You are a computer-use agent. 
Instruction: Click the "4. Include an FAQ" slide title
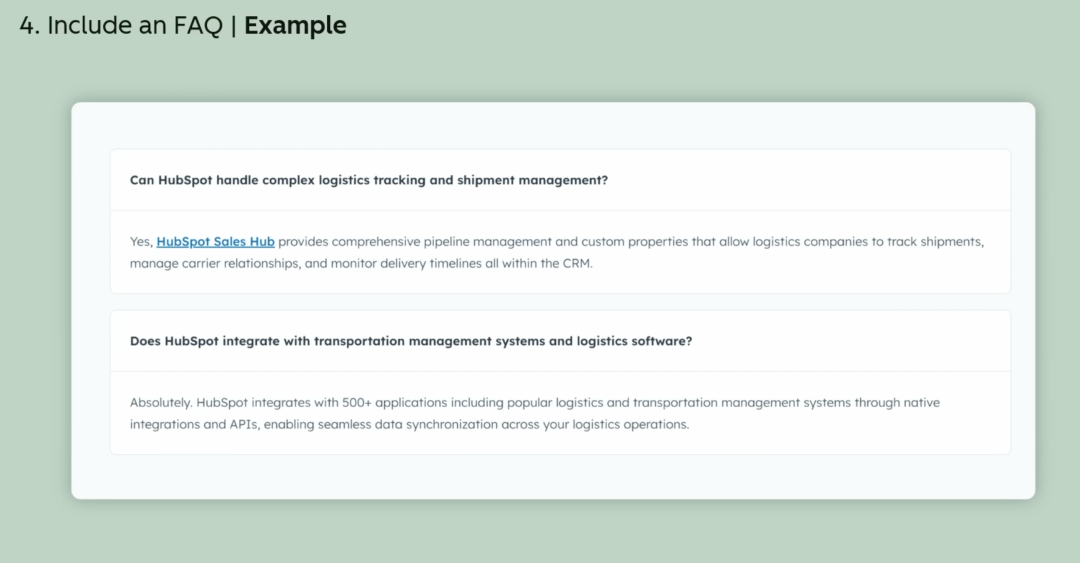[120, 26]
